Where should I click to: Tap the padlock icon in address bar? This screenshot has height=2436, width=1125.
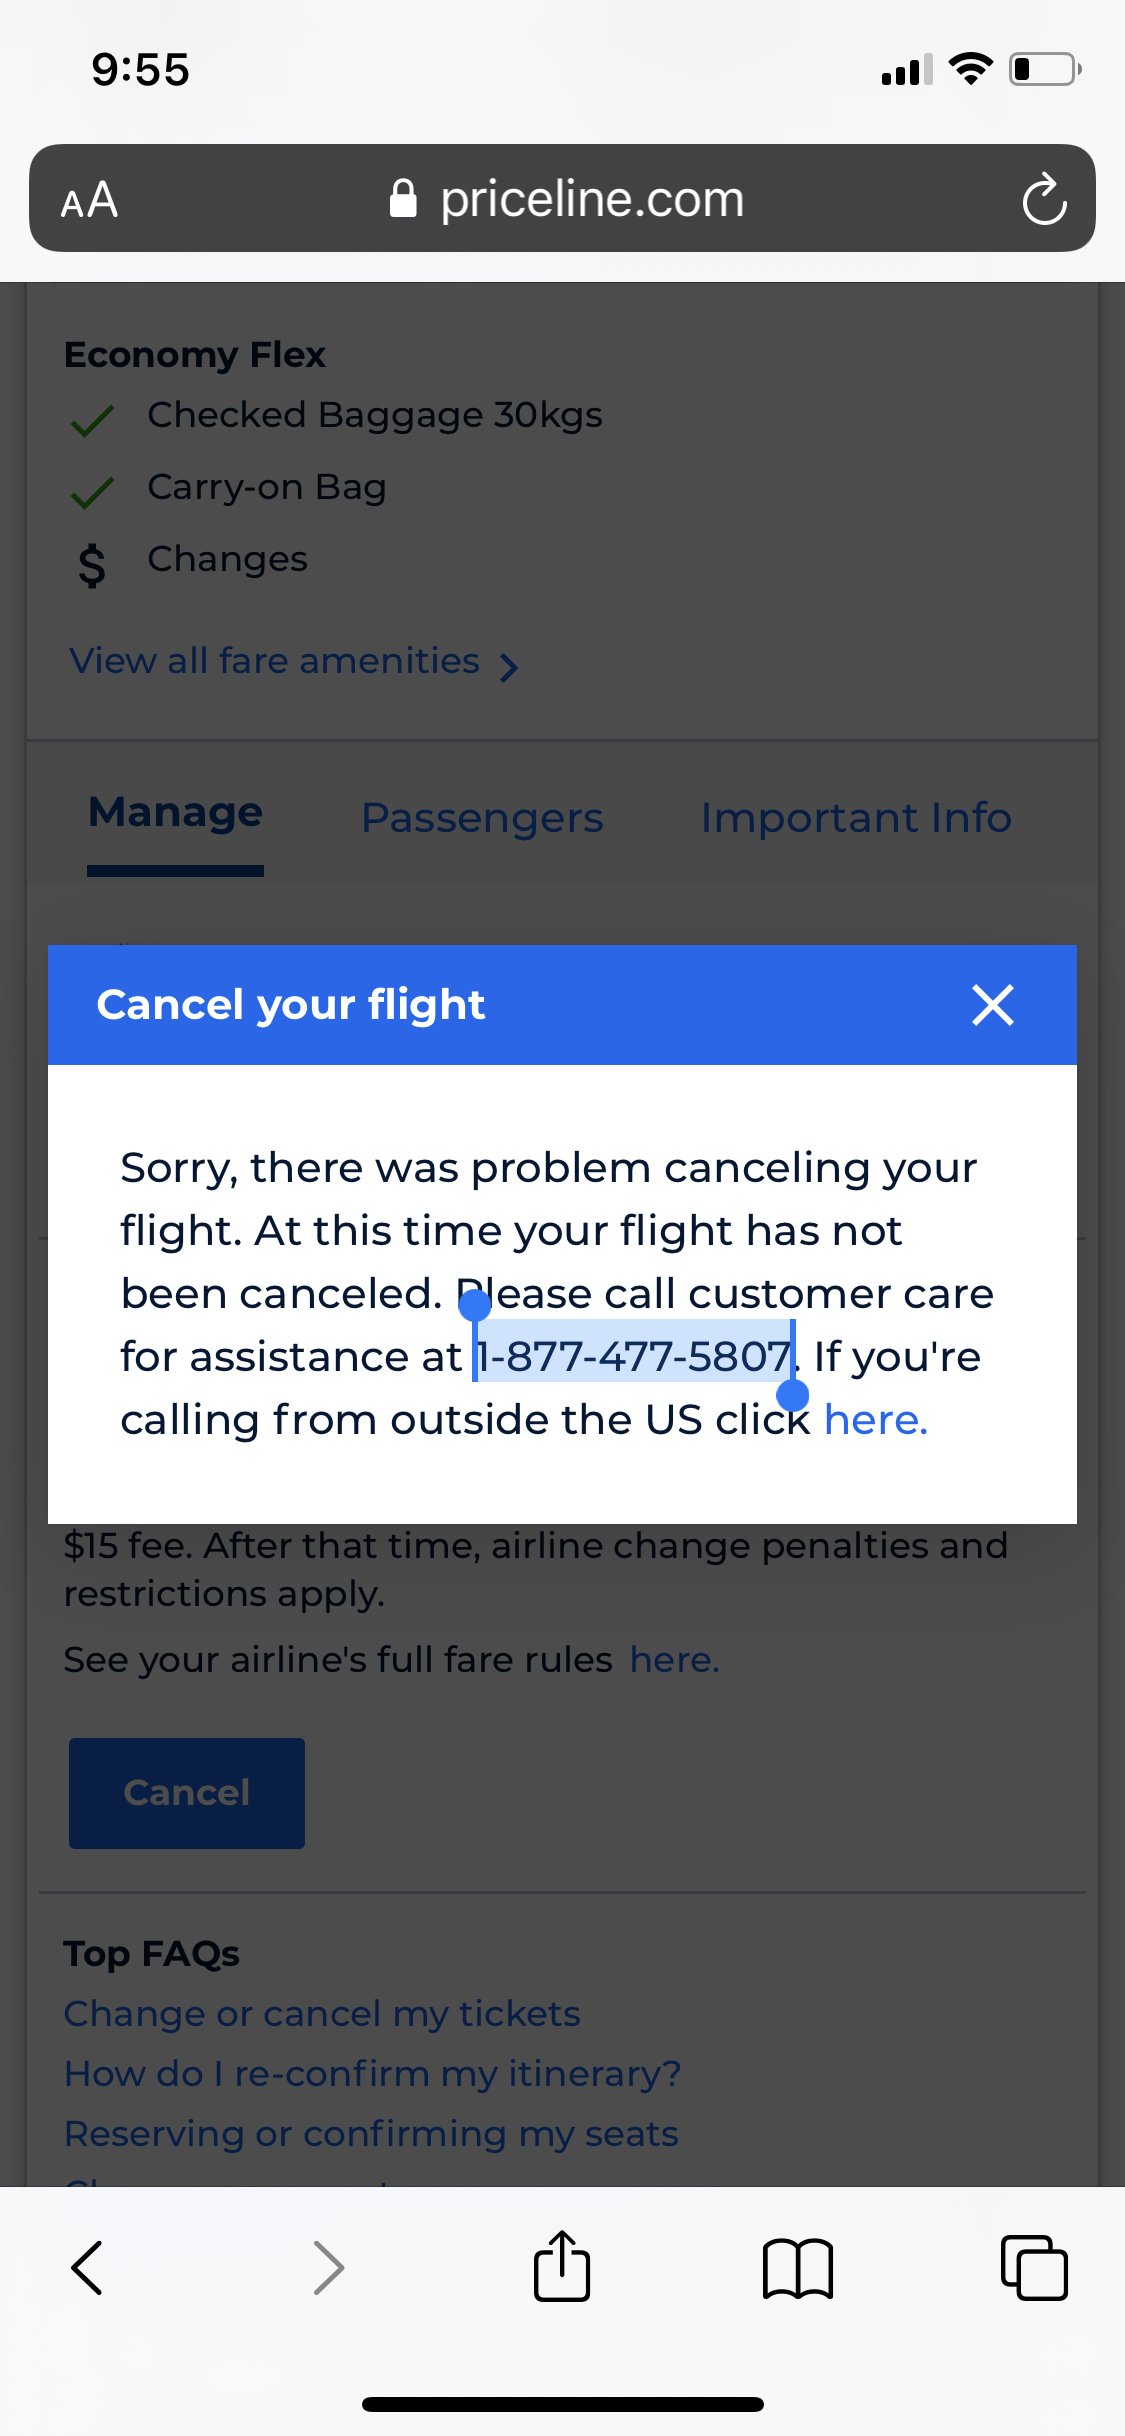[404, 197]
